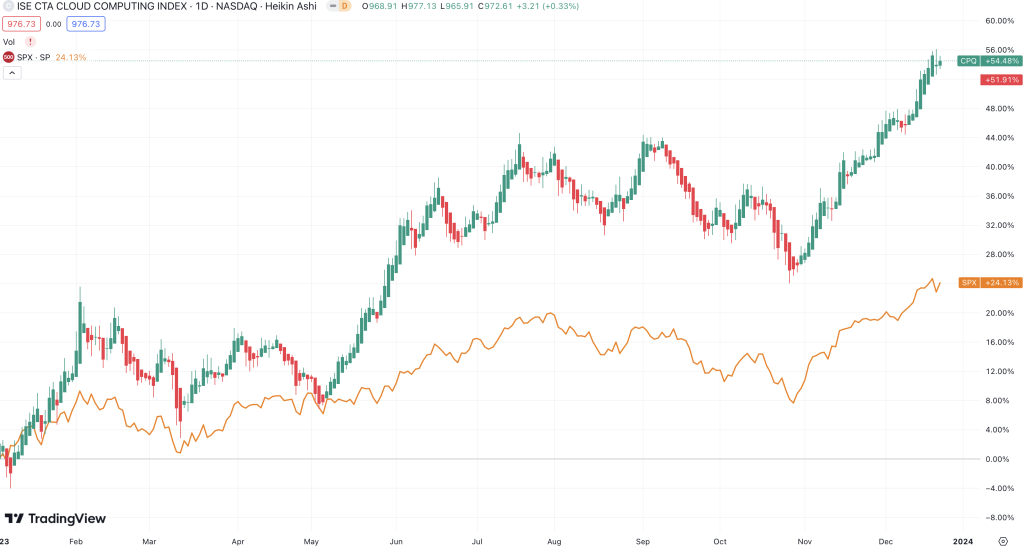
Task: Click the +3.21 (+0.33%) change value
Action: (x=547, y=6)
